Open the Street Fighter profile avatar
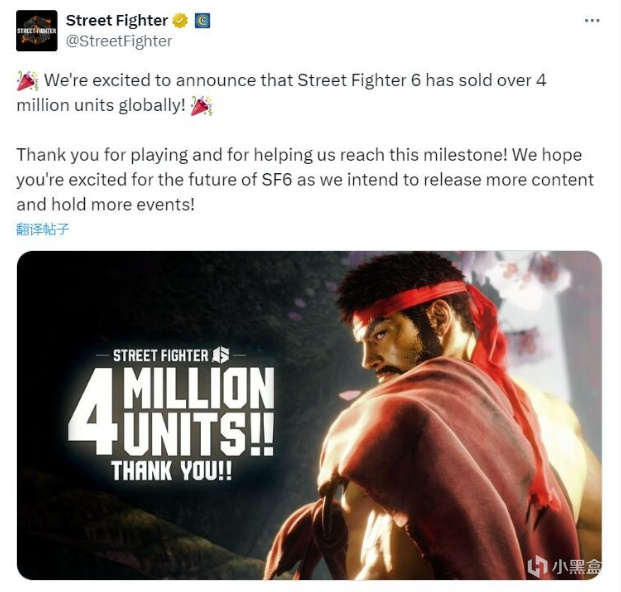 tap(36, 30)
